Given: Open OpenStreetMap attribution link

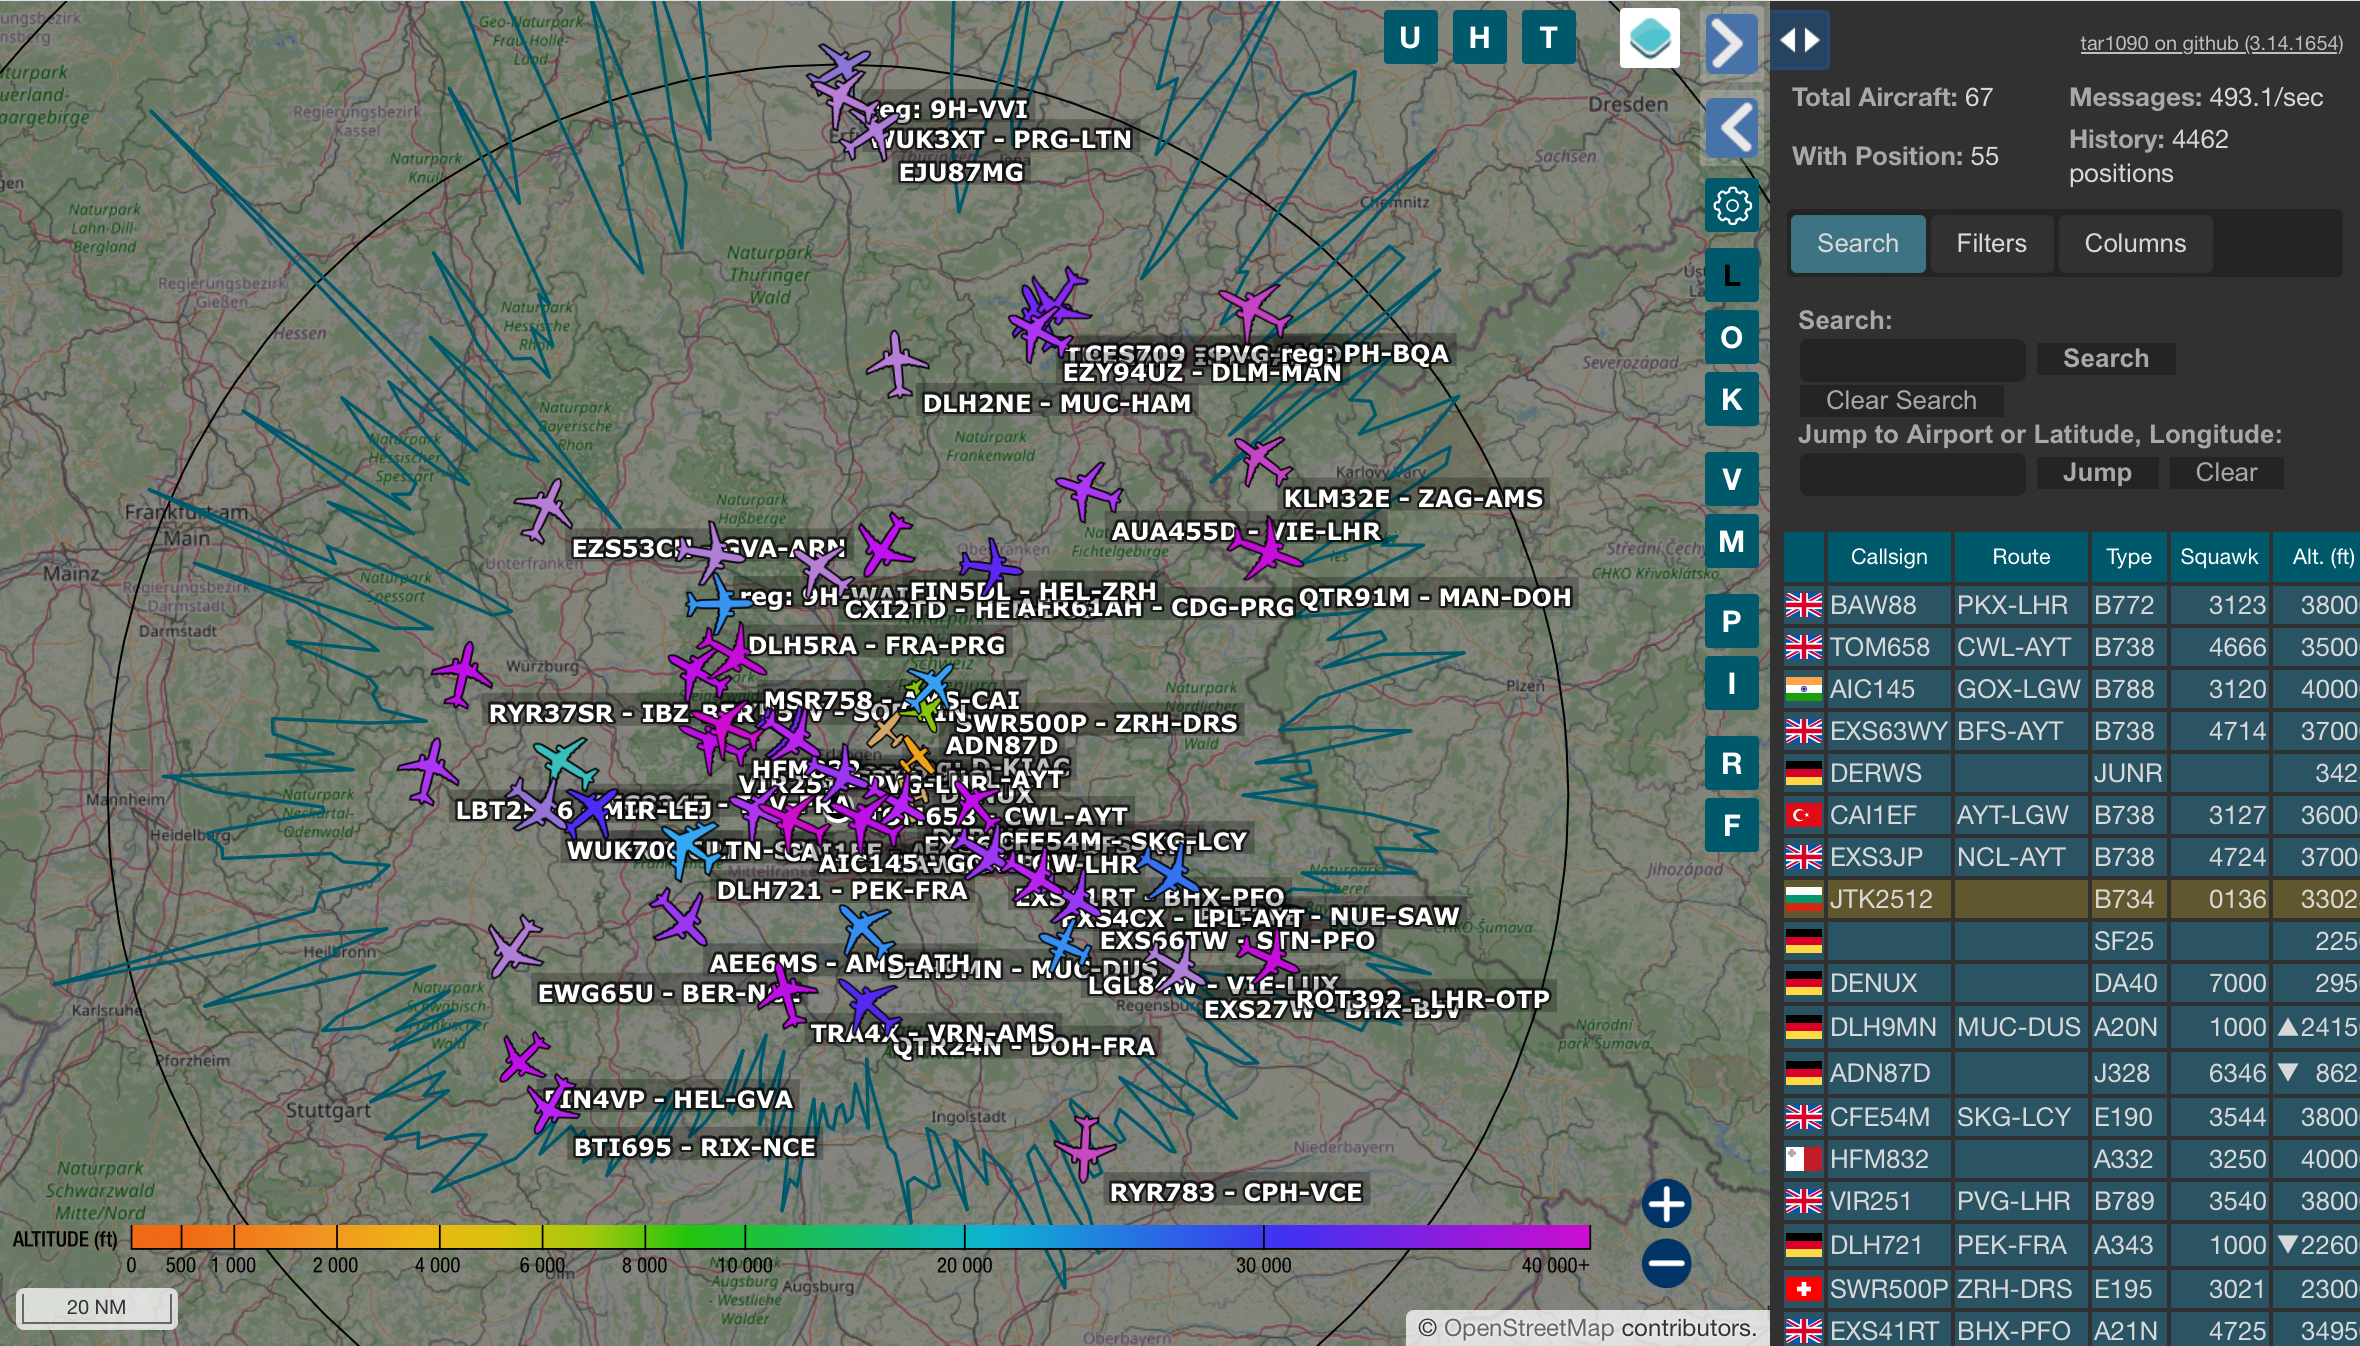Looking at the screenshot, I should click(x=1530, y=1327).
